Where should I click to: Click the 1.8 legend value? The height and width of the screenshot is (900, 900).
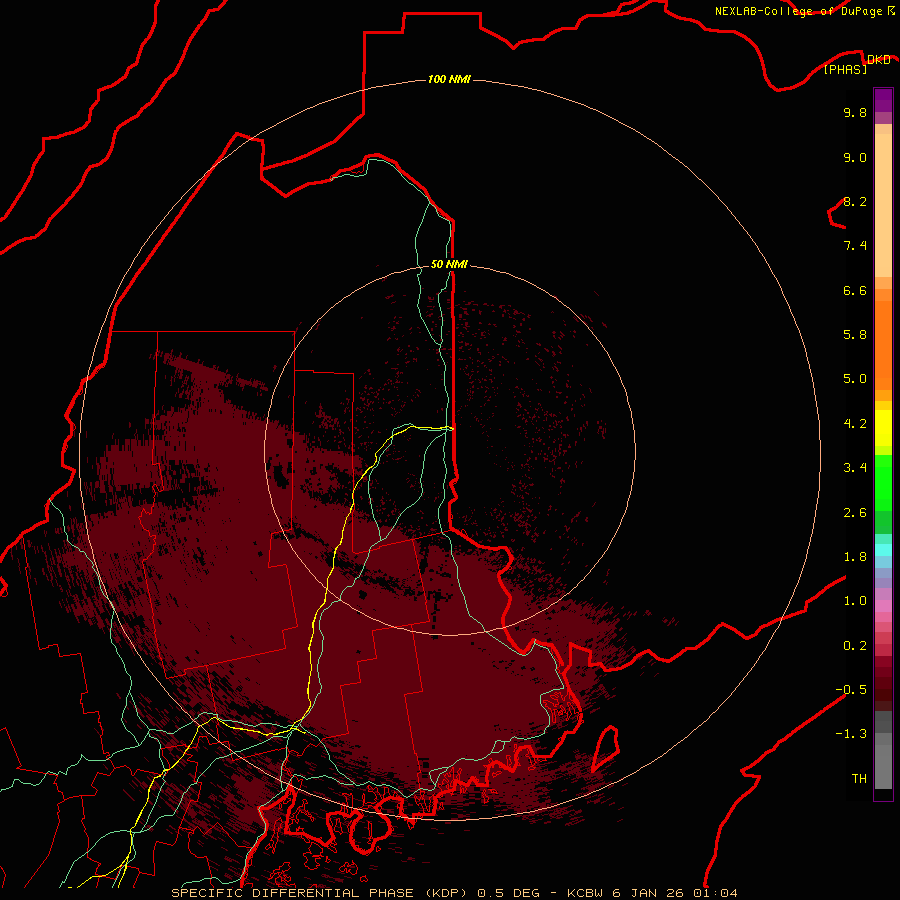click(855, 557)
